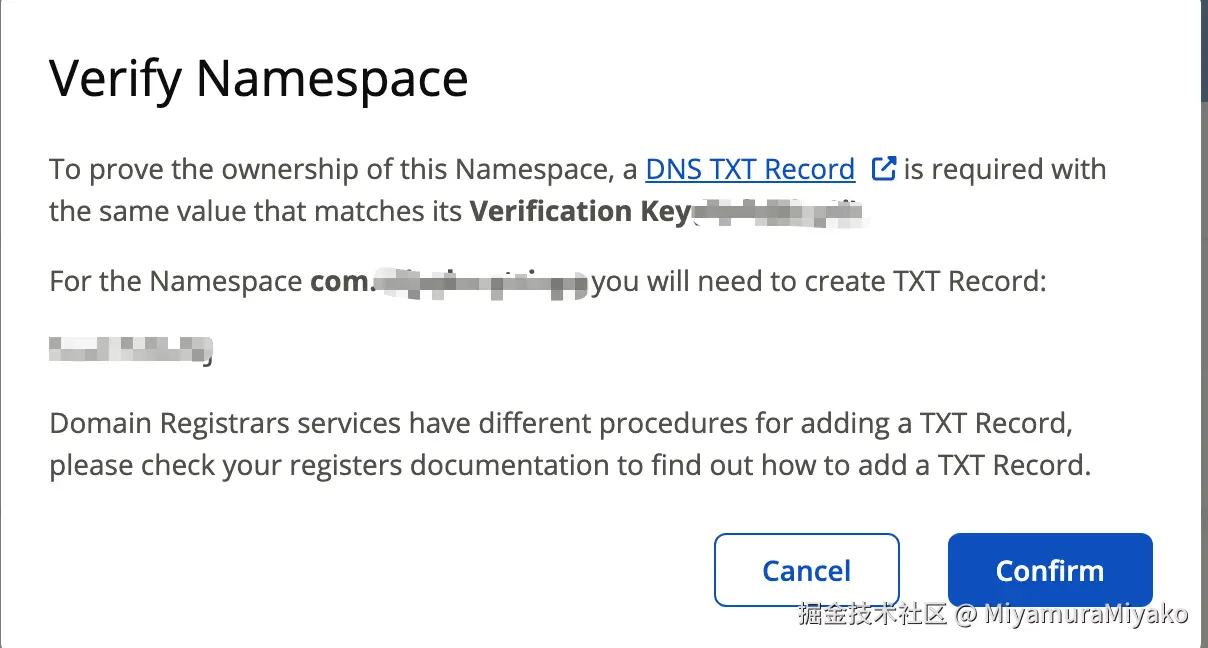
Task: Click the MiyamuraMiyako watermark text
Action: [x=1086, y=614]
